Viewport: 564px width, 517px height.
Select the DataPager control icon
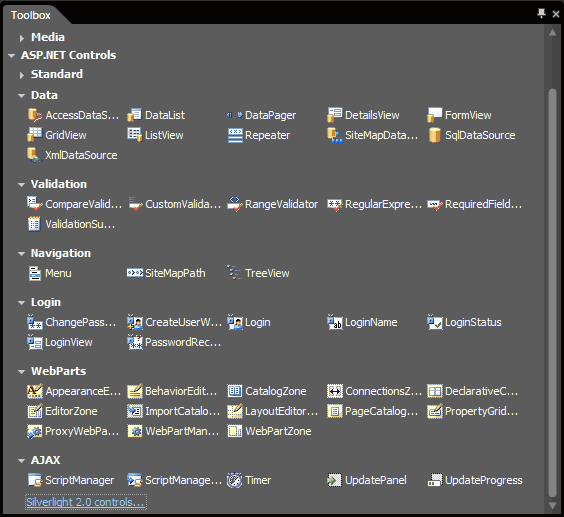pos(235,115)
